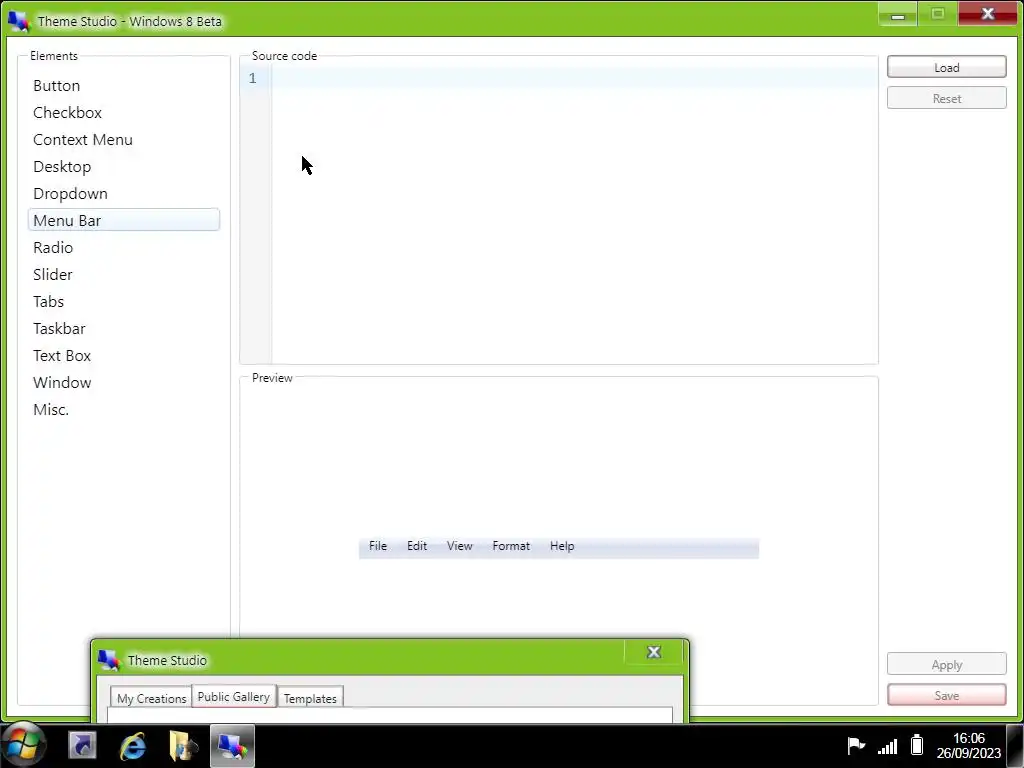Select Taskbar from Elements
The image size is (1024, 768).
pyautogui.click(x=123, y=328)
